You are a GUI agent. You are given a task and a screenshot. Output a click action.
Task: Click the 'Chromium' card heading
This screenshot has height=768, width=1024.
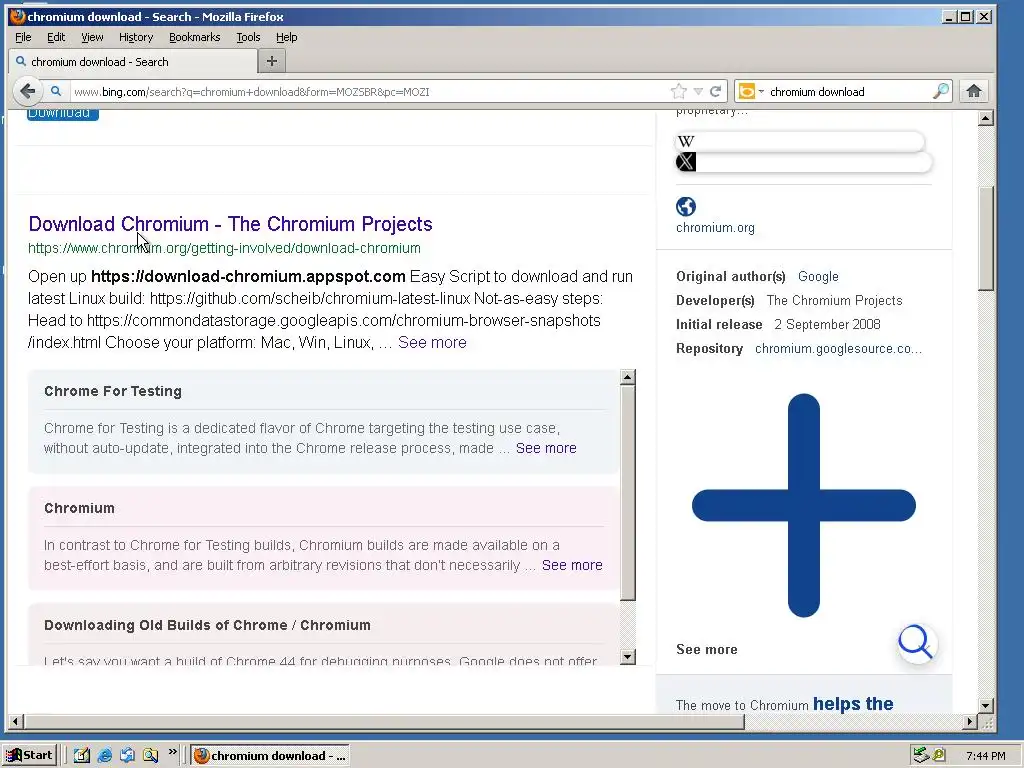coord(79,508)
